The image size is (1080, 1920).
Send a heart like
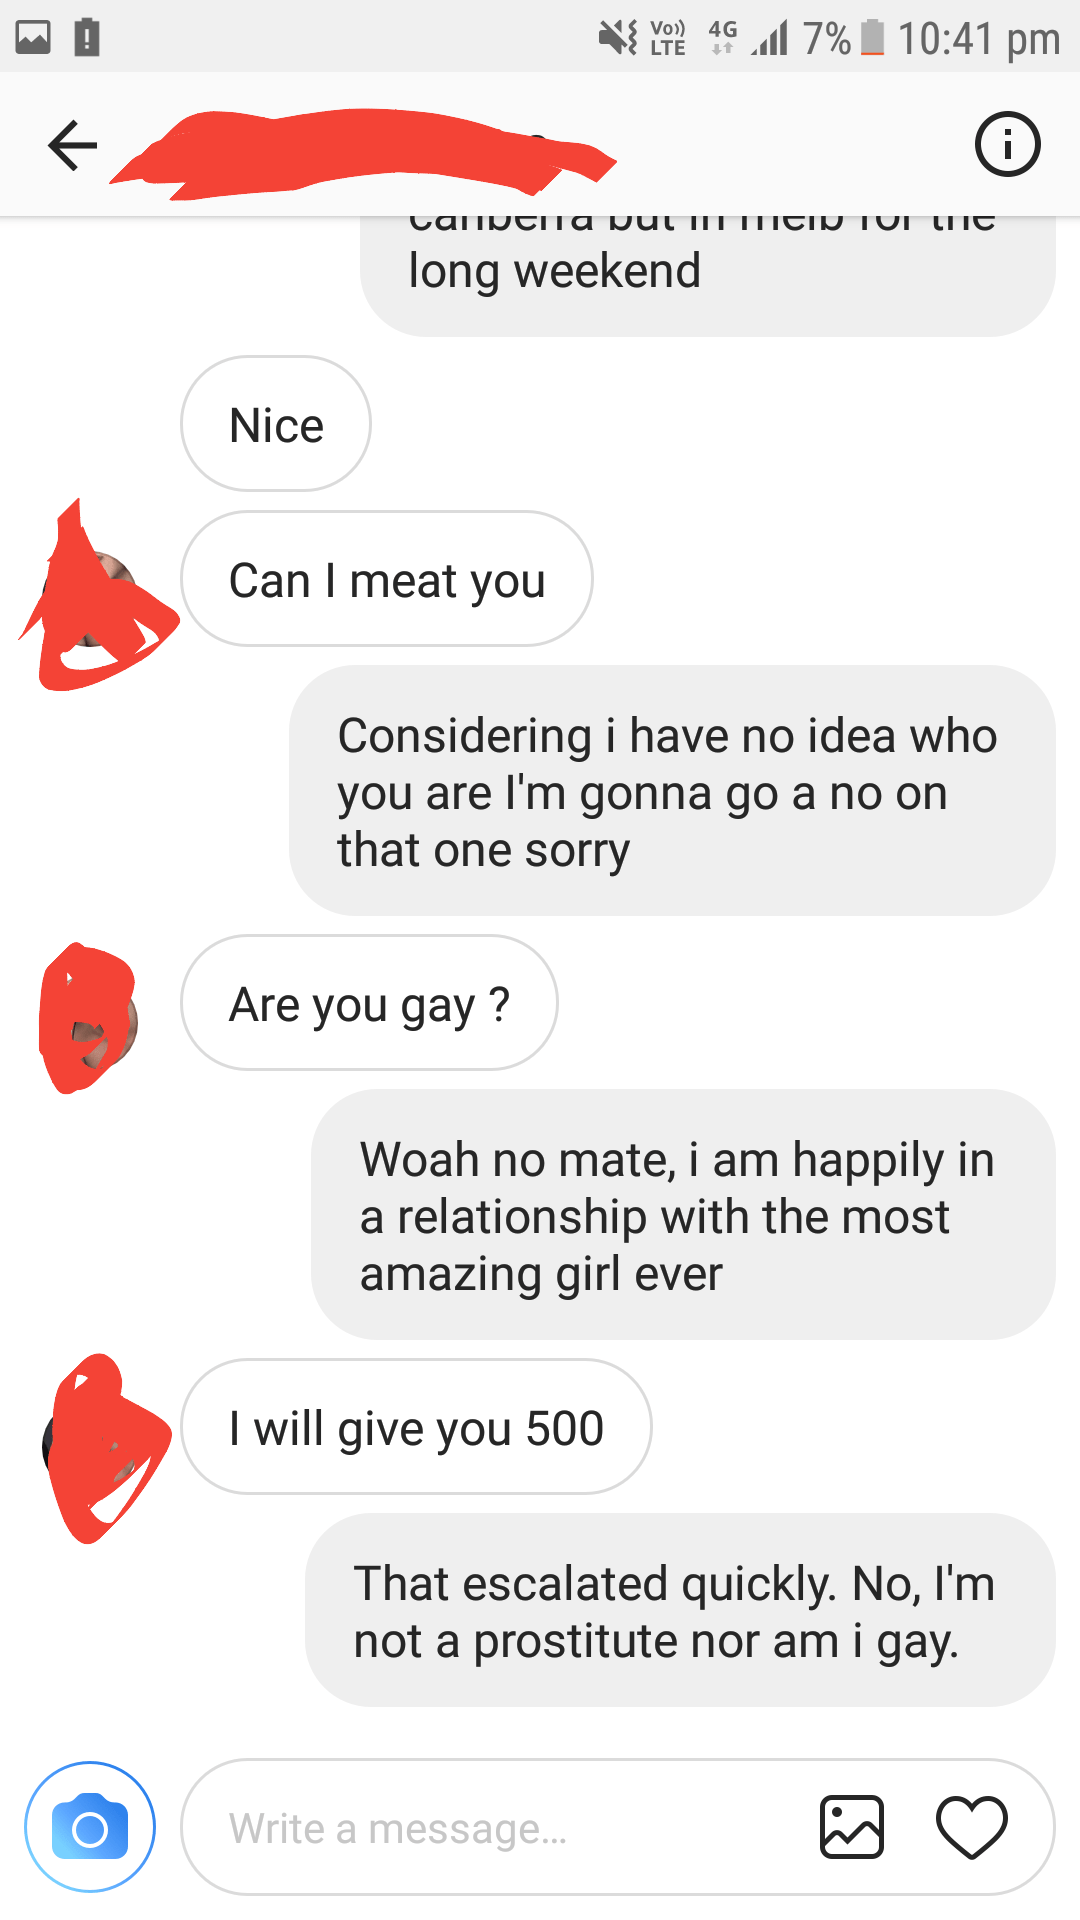[x=971, y=1828]
